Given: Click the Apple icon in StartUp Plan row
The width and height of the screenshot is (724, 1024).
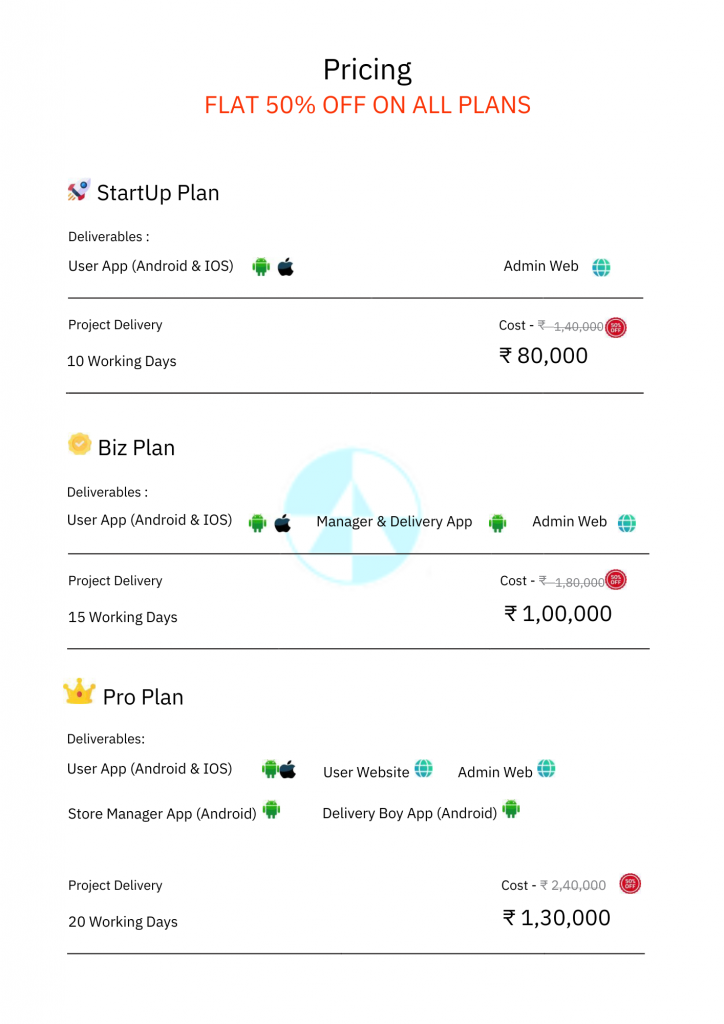Looking at the screenshot, I should pos(286,267).
